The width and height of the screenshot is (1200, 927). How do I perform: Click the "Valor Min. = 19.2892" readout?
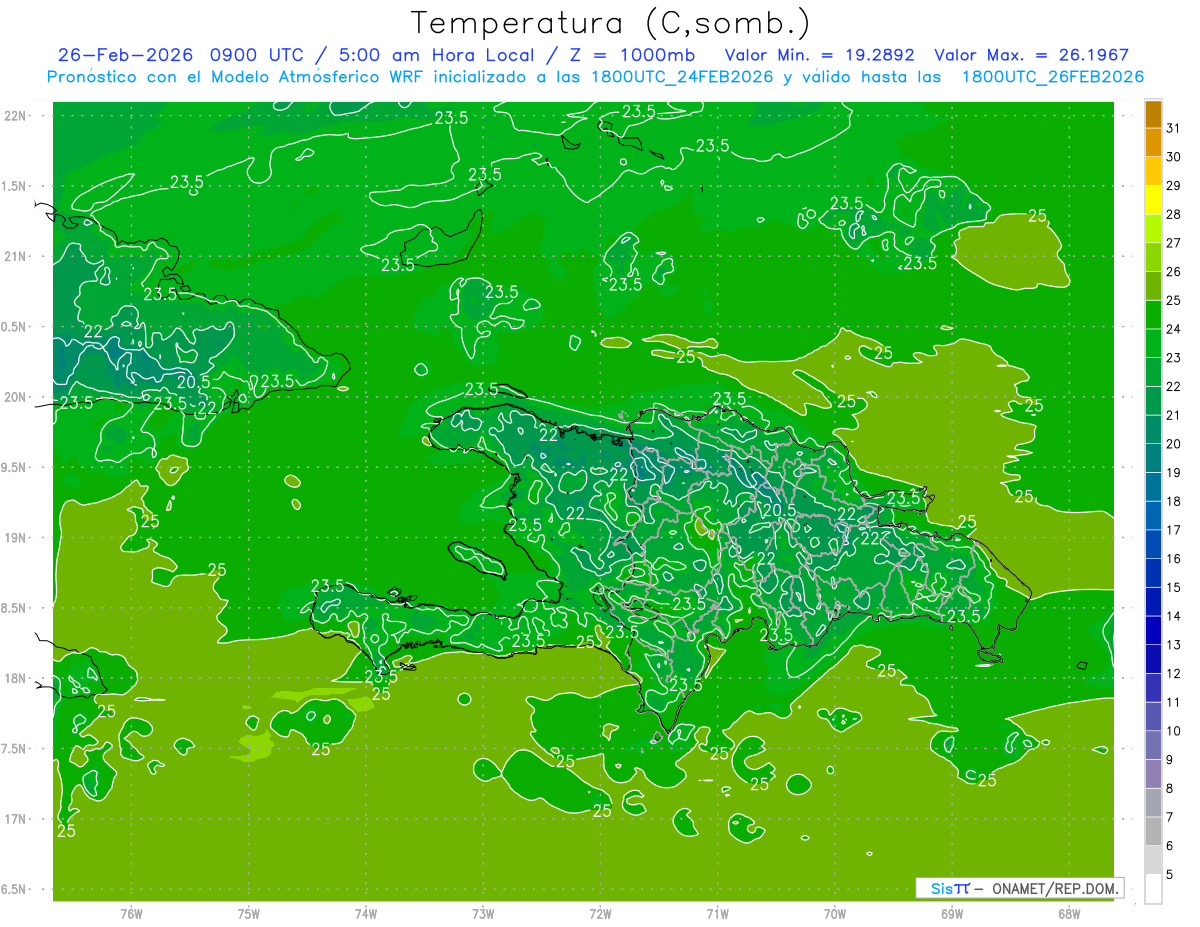click(819, 55)
